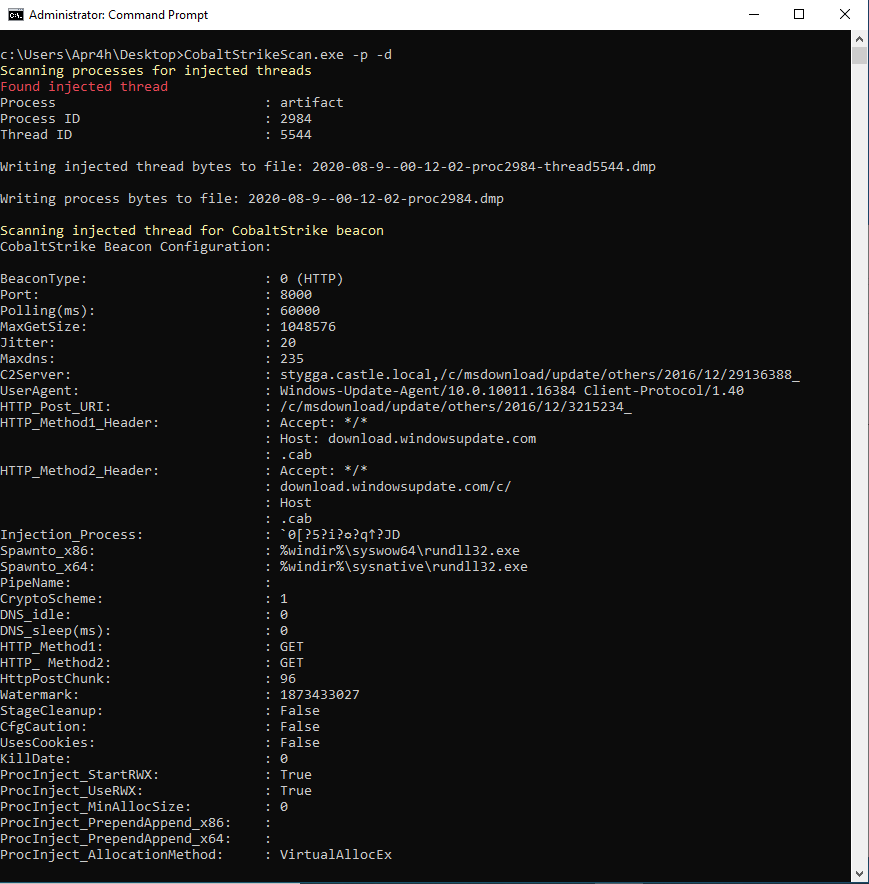Click StageCleanup value 'False'
The width and height of the screenshot is (869, 884).
[300, 711]
